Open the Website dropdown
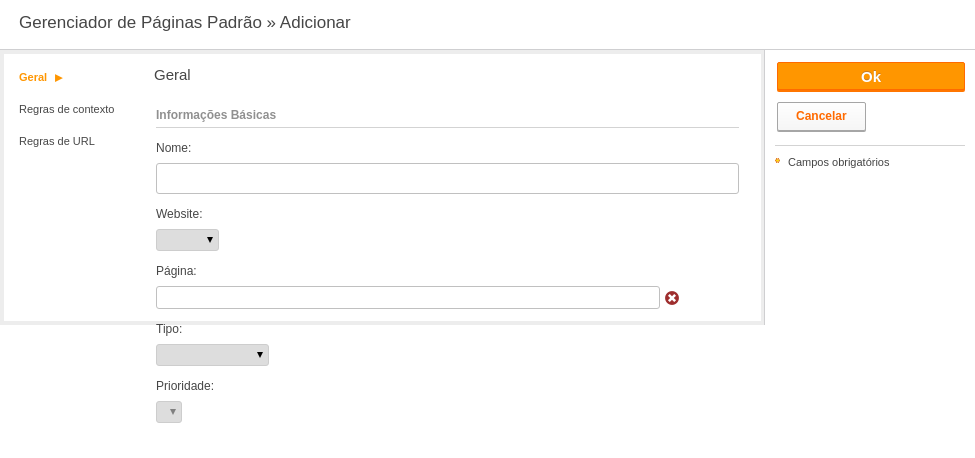Image resolution: width=975 pixels, height=458 pixels. click(187, 240)
